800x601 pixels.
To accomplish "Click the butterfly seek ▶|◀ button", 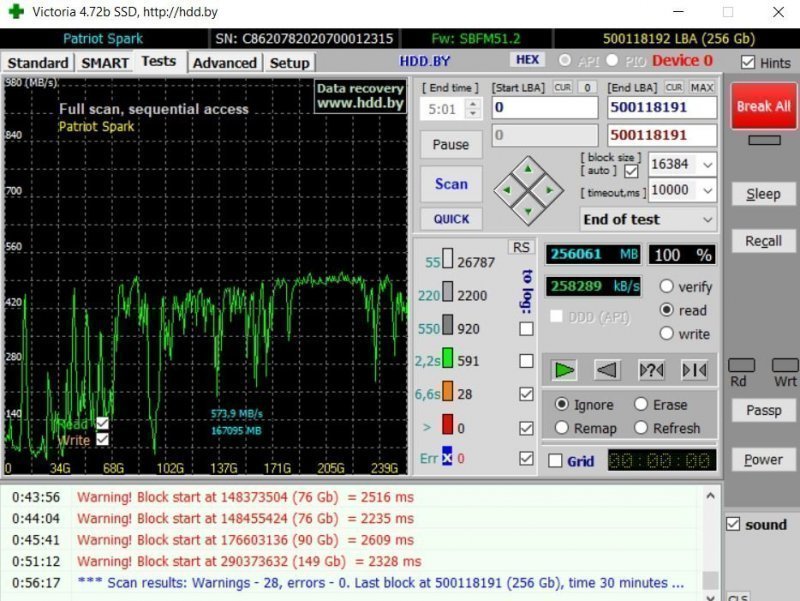I will click(694, 370).
